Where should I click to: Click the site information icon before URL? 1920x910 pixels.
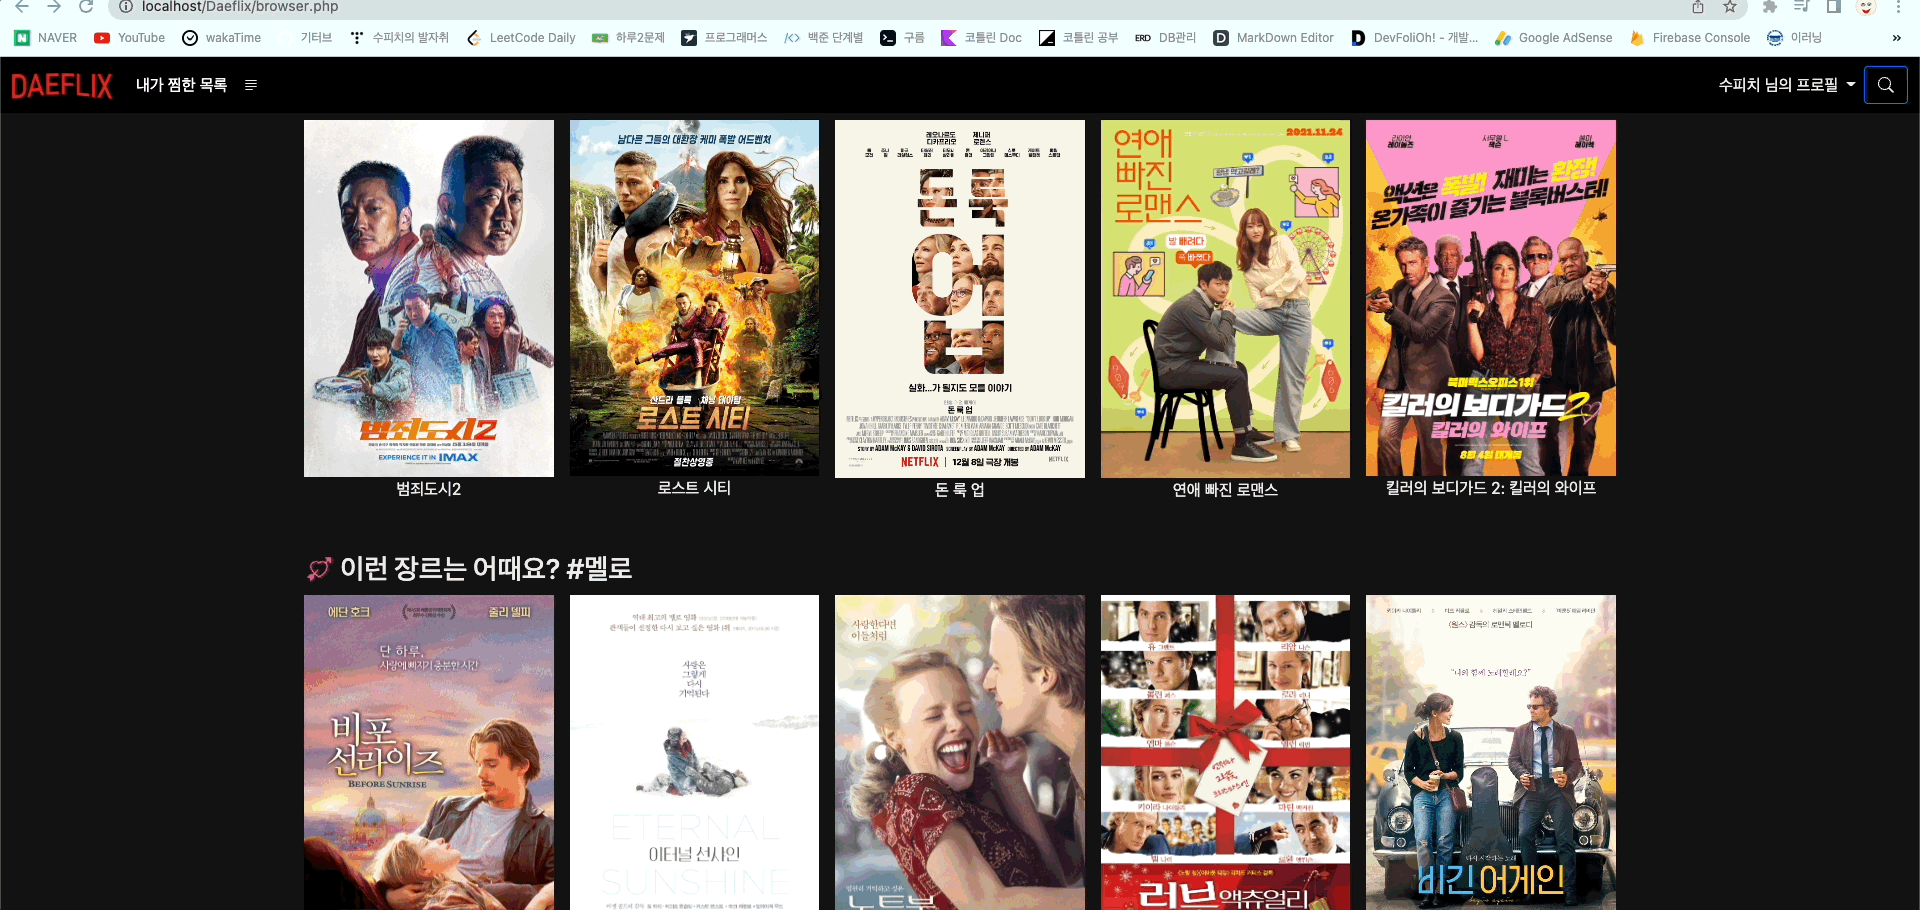[x=126, y=7]
